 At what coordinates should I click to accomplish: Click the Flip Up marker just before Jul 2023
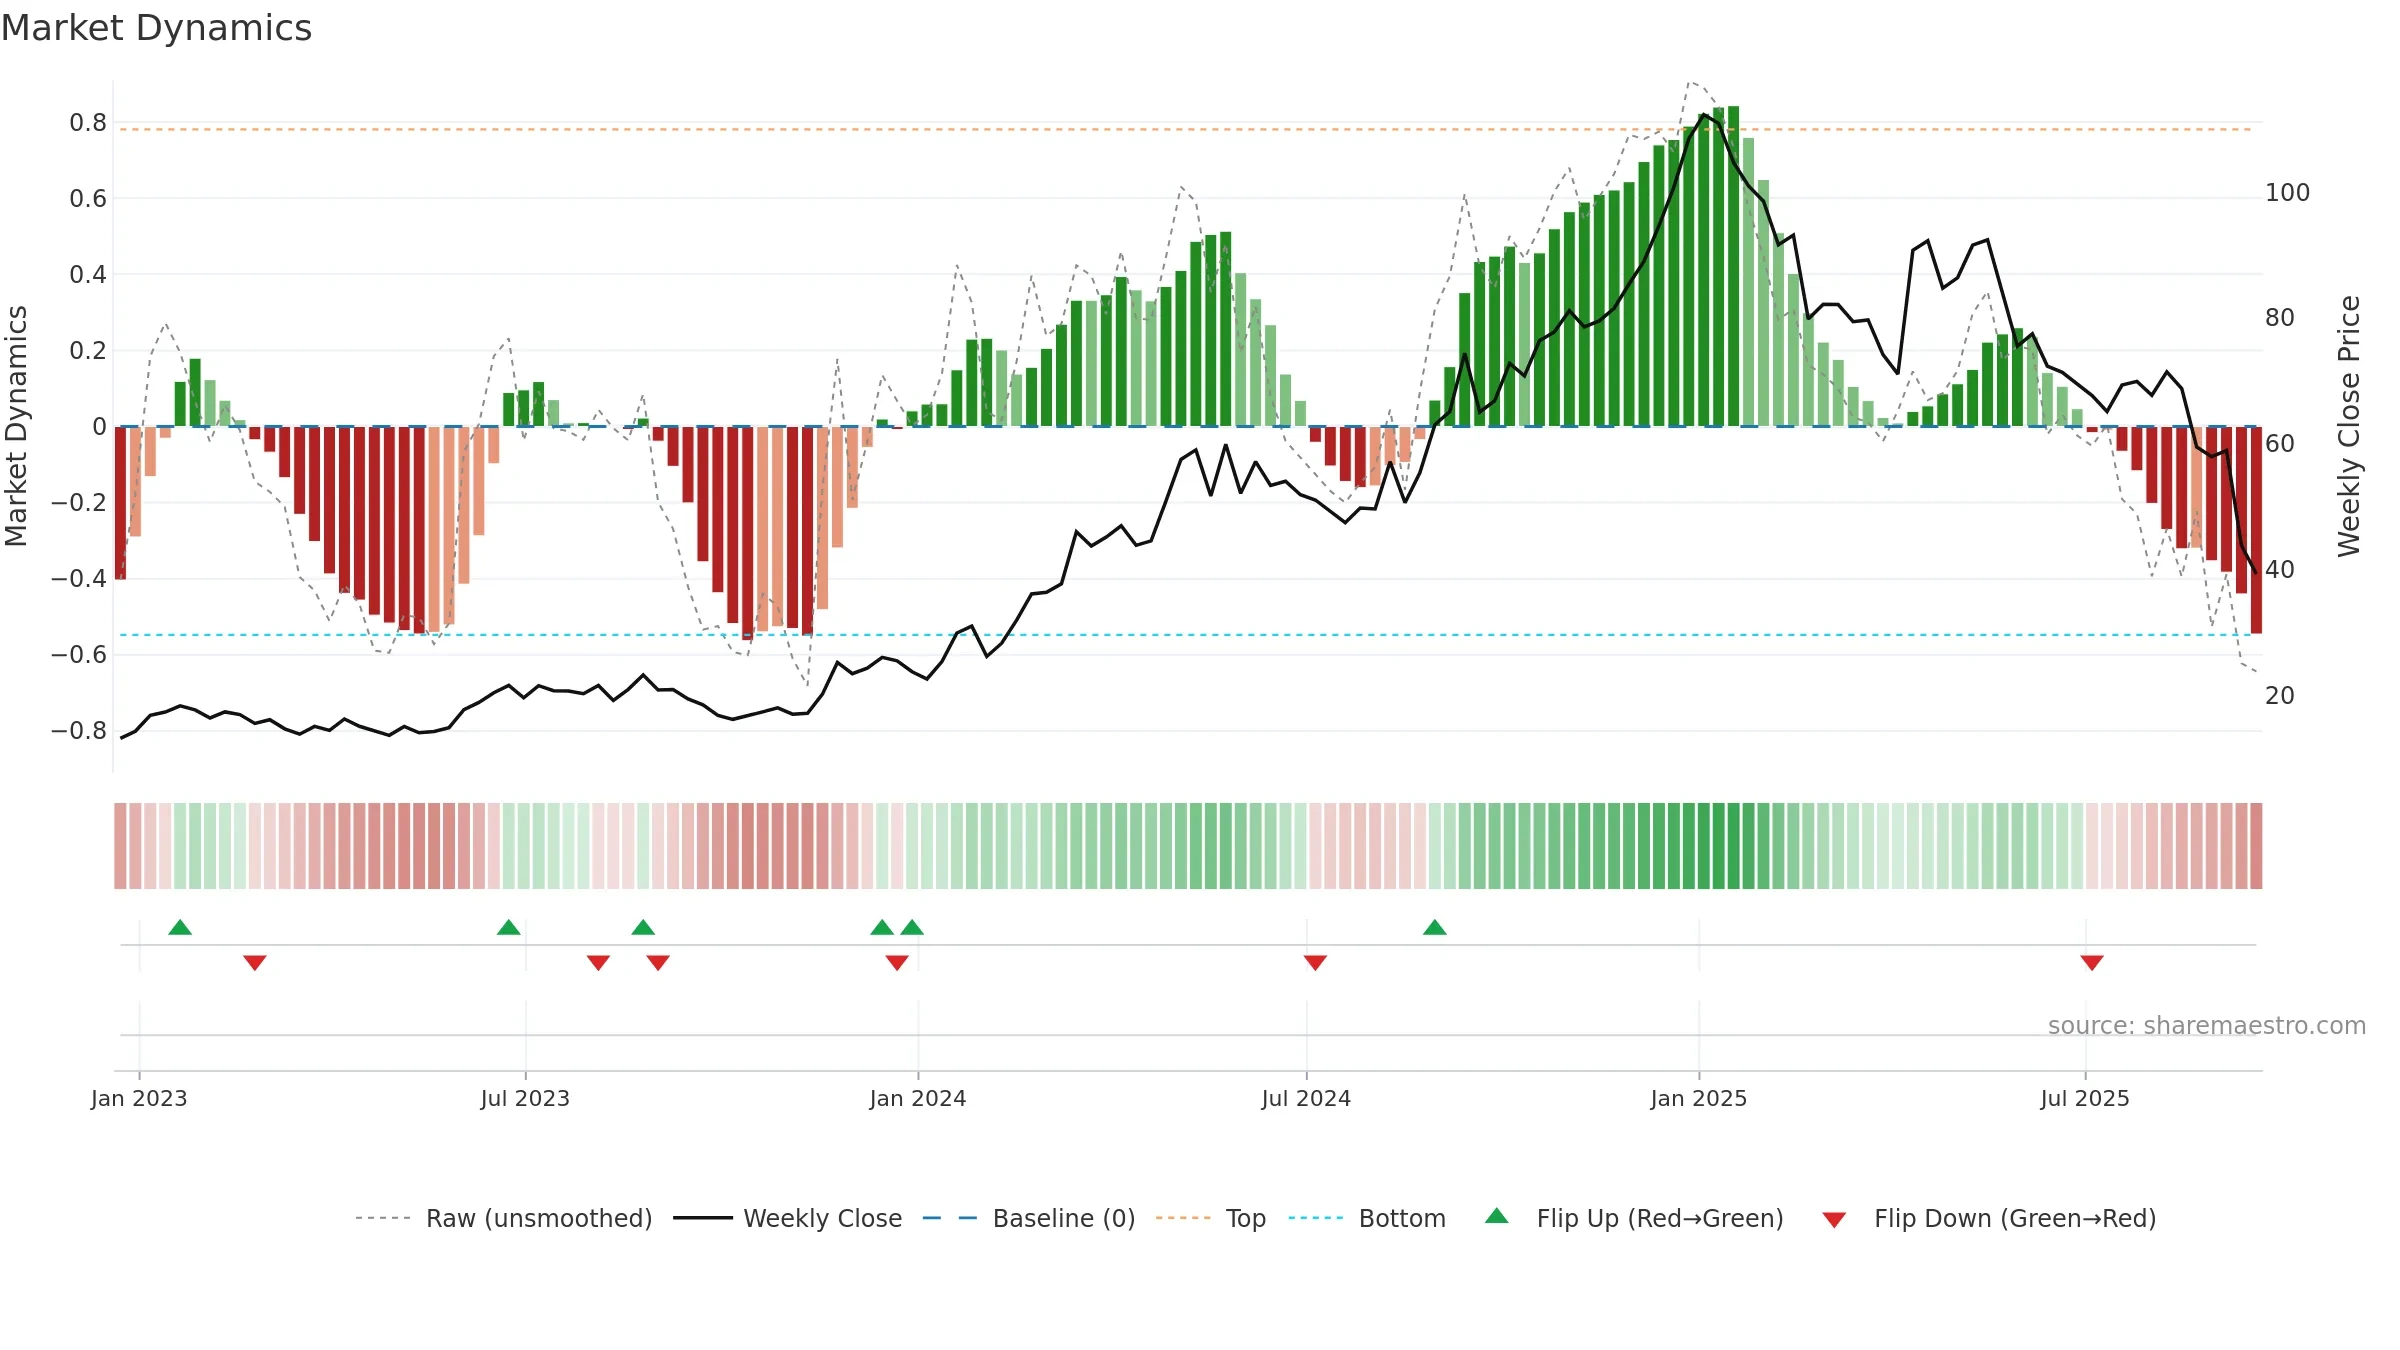point(509,927)
